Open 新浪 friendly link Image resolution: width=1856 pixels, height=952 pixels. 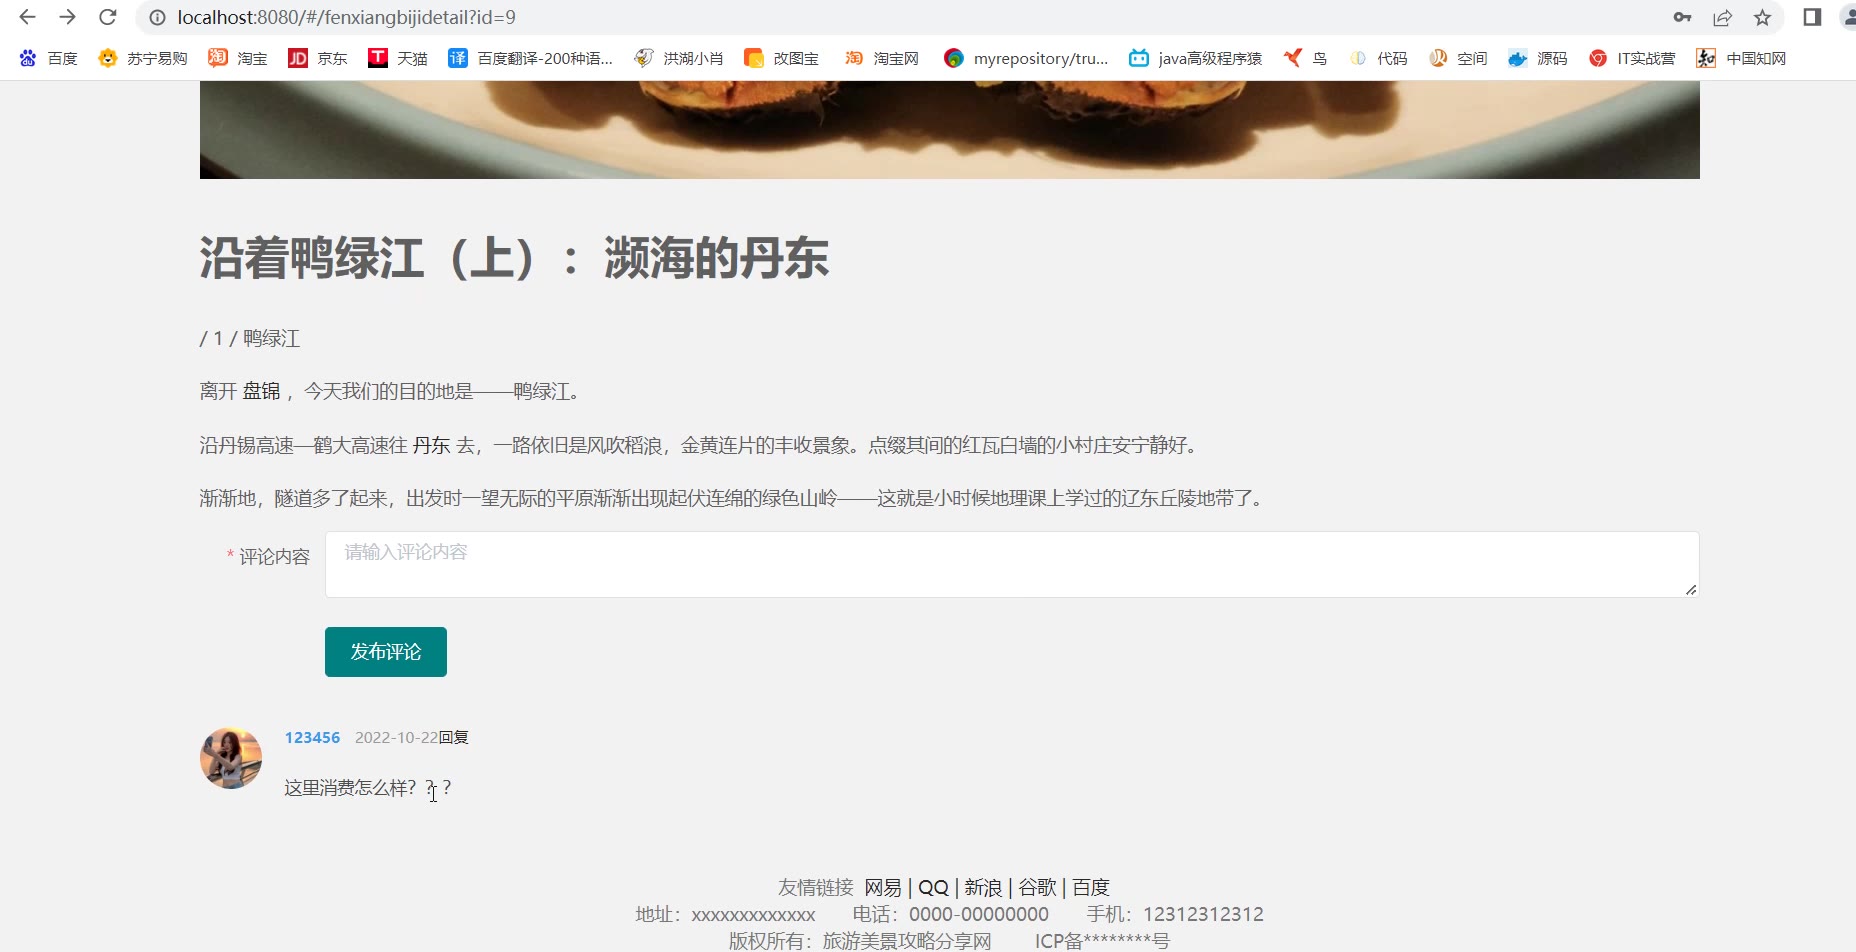point(983,887)
